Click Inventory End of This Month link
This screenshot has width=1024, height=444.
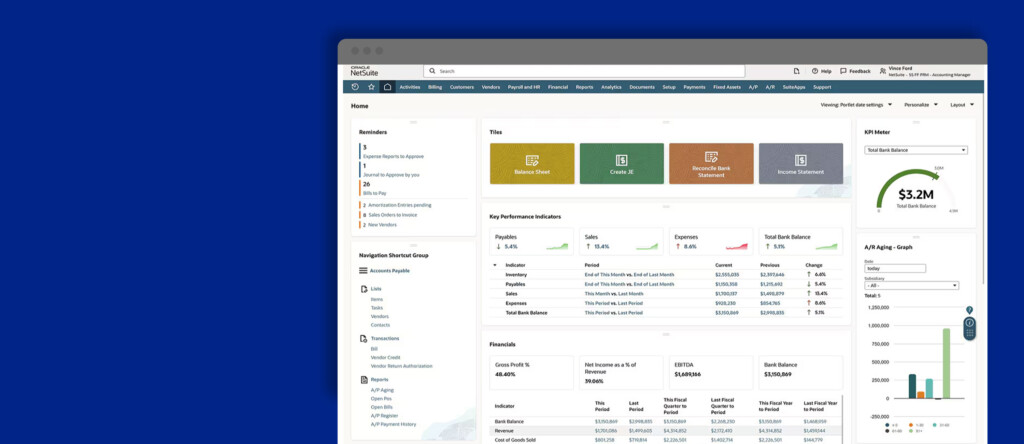[x=605, y=275]
